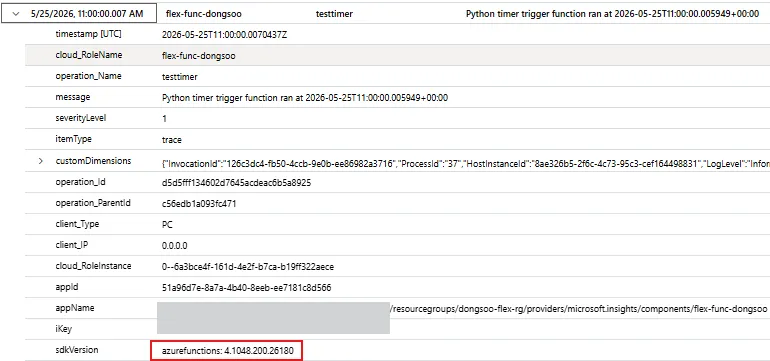
Task: Select value azurefunctions: 4.1048.200.26180
Action: pos(227,351)
